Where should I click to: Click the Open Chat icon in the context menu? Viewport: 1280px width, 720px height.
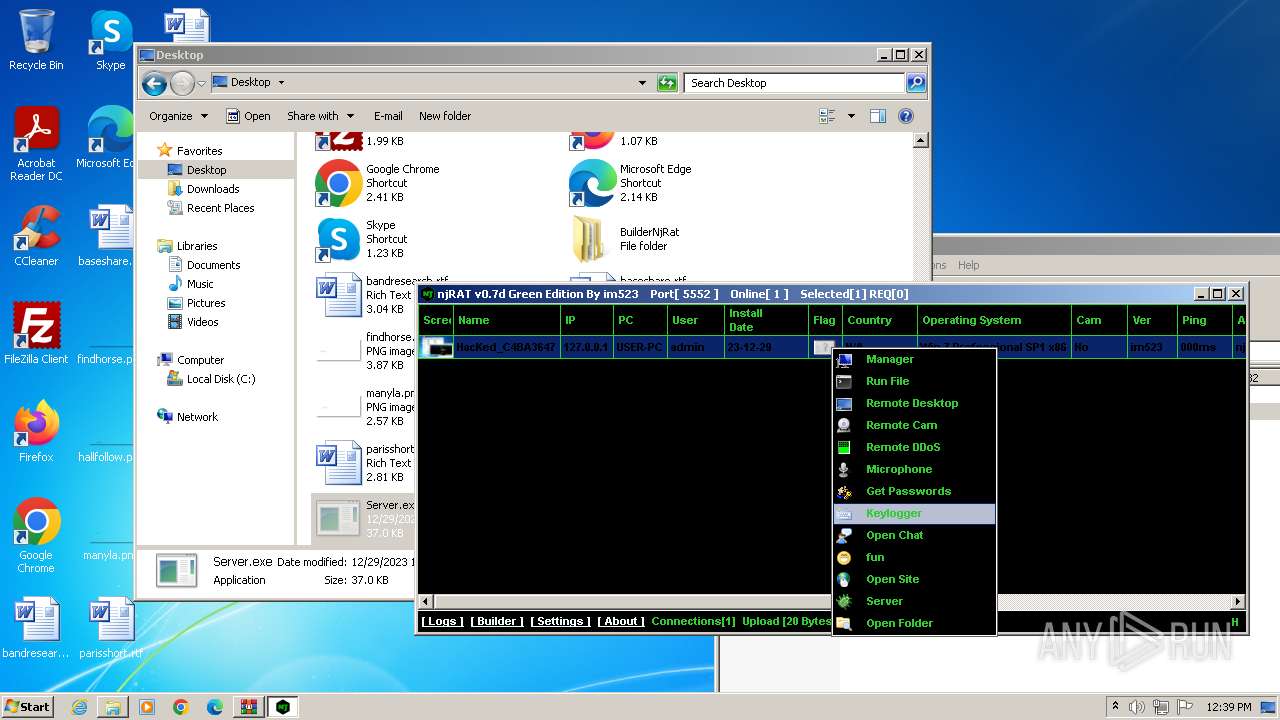844,535
